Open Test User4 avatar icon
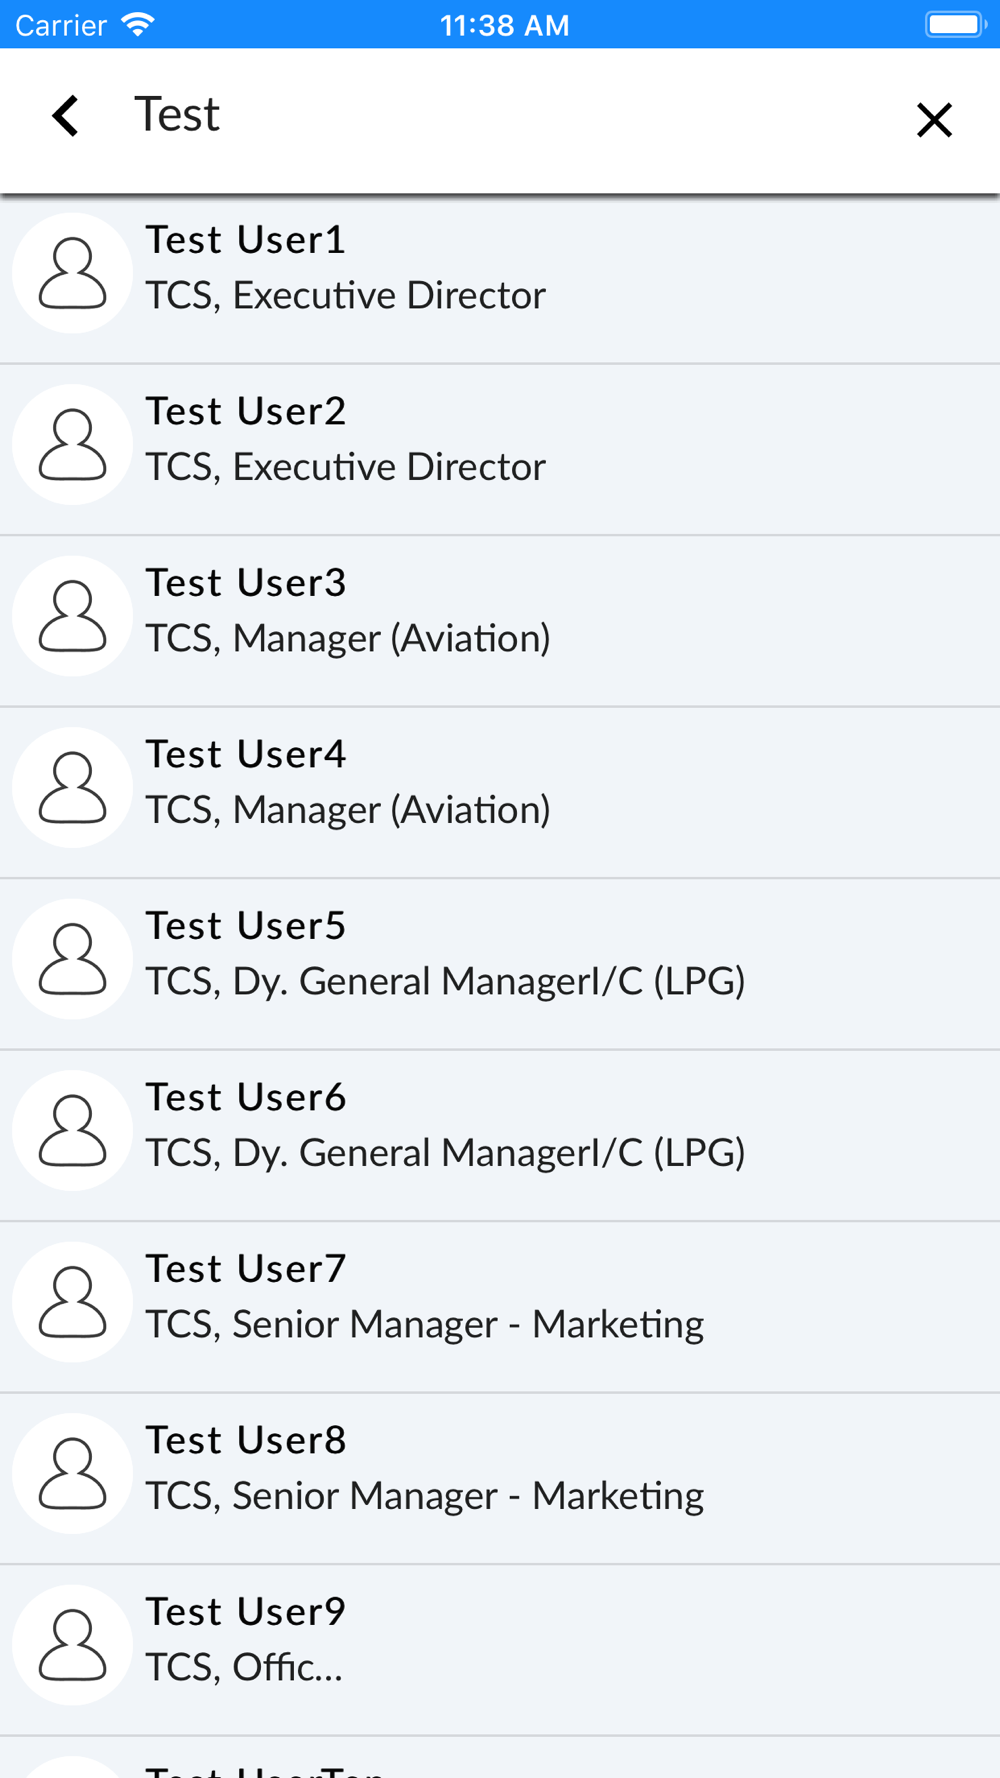The height and width of the screenshot is (1778, 1000). 72,787
